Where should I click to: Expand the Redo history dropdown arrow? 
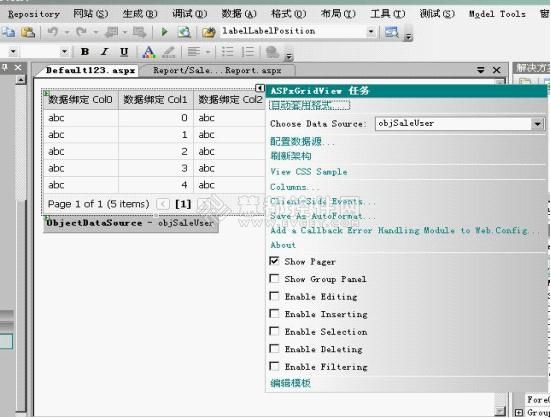coord(96,32)
